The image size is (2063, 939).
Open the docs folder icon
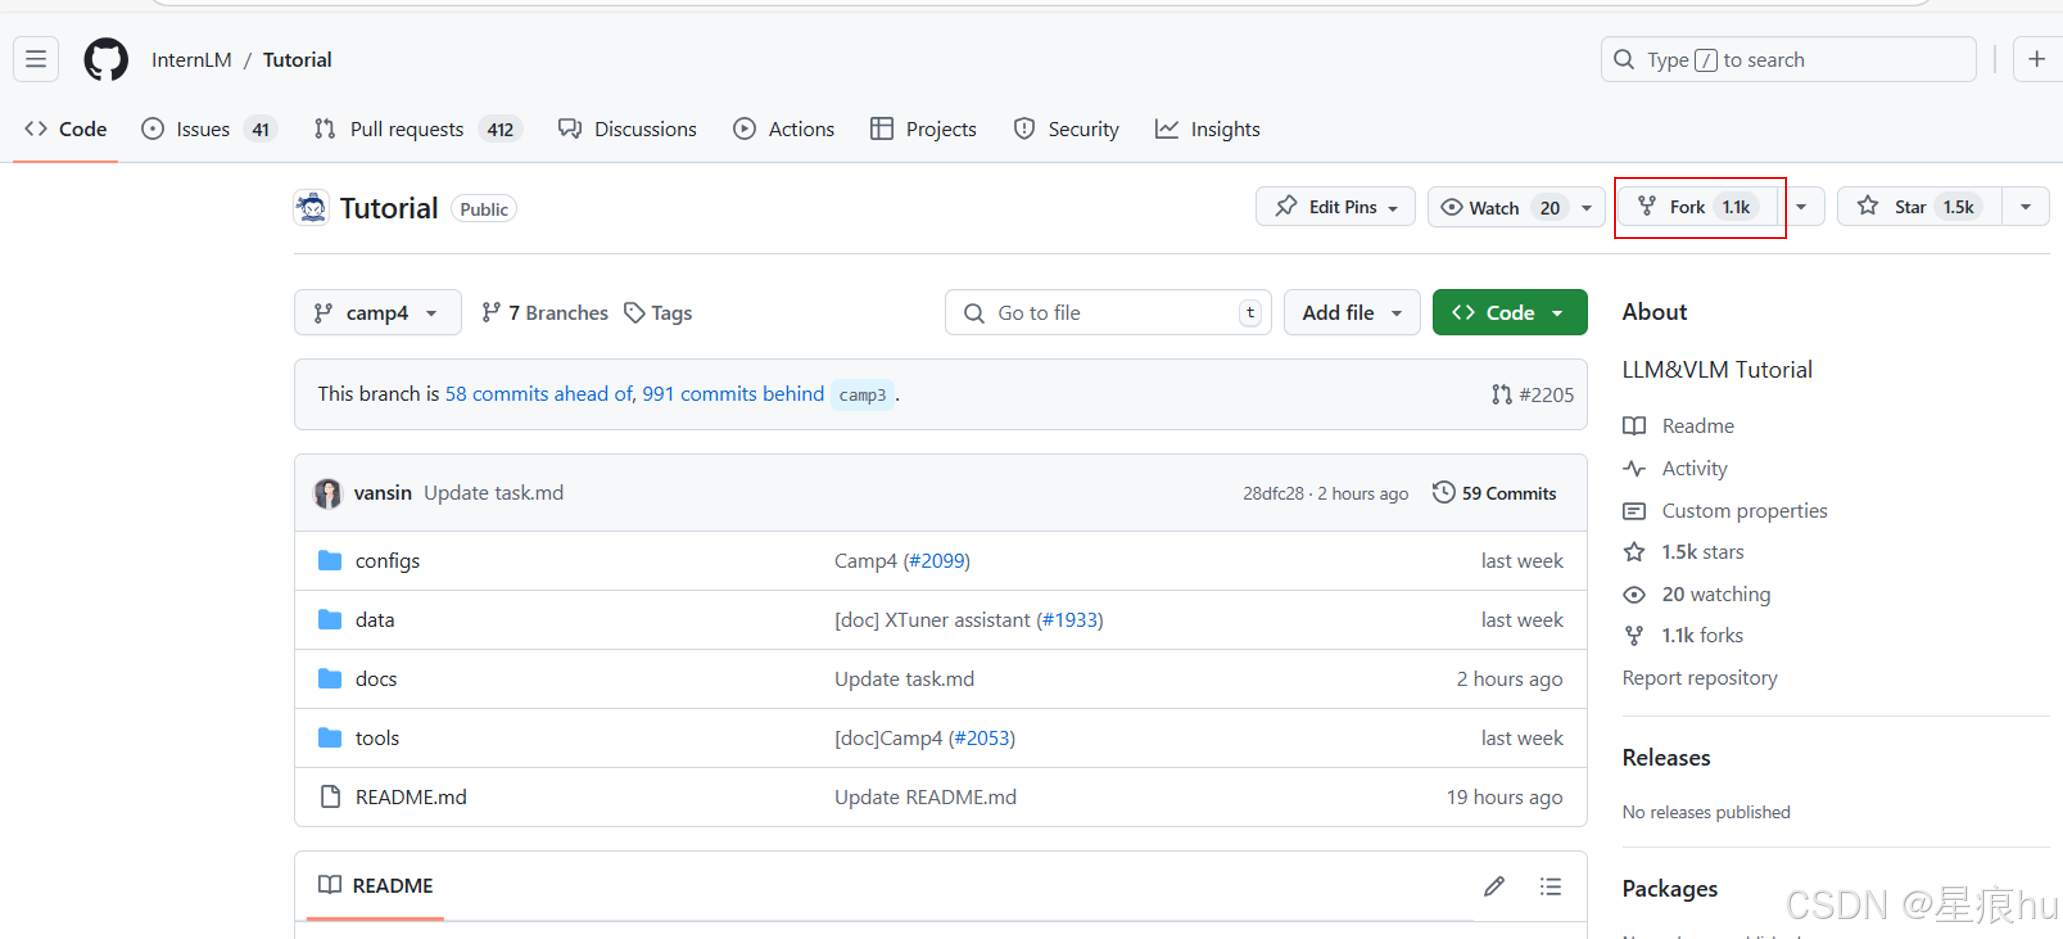point(330,678)
